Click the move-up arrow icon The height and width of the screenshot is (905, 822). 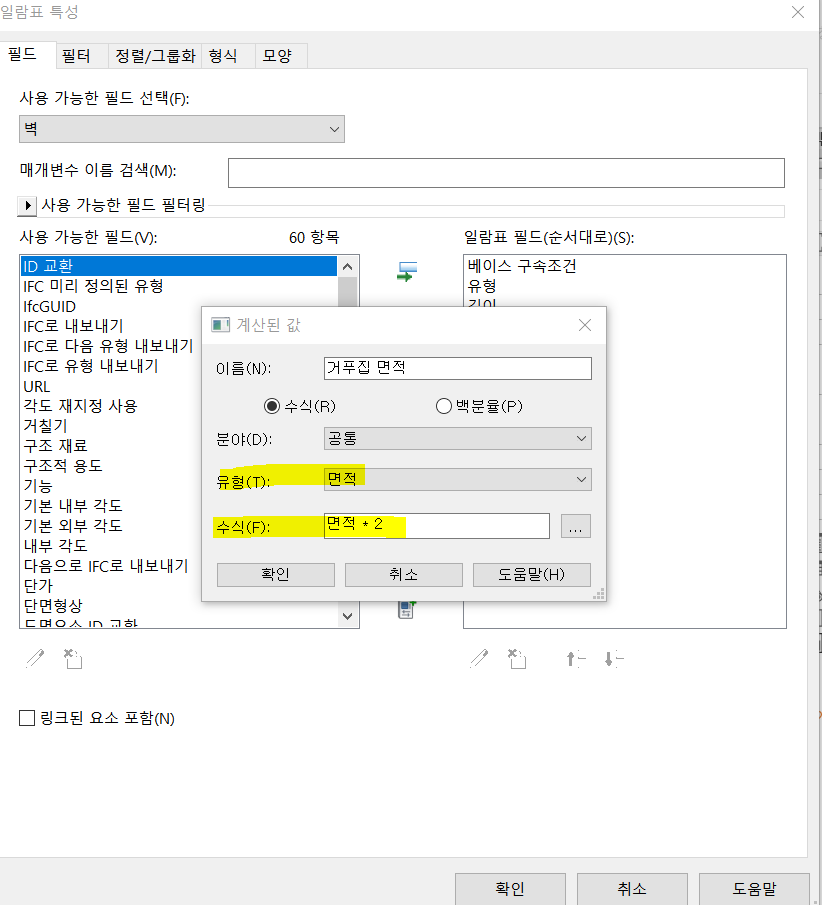coord(575,658)
